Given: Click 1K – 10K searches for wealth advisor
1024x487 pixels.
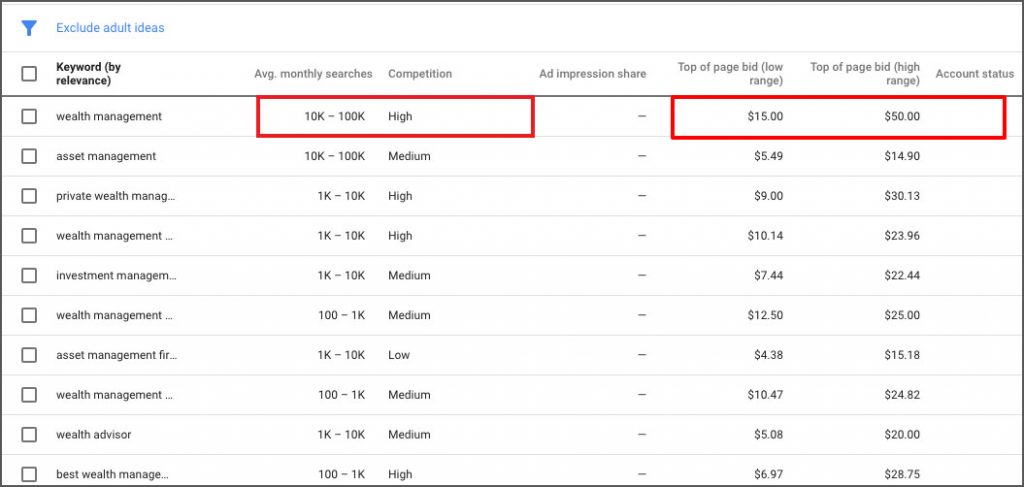Looking at the screenshot, I should tap(342, 434).
